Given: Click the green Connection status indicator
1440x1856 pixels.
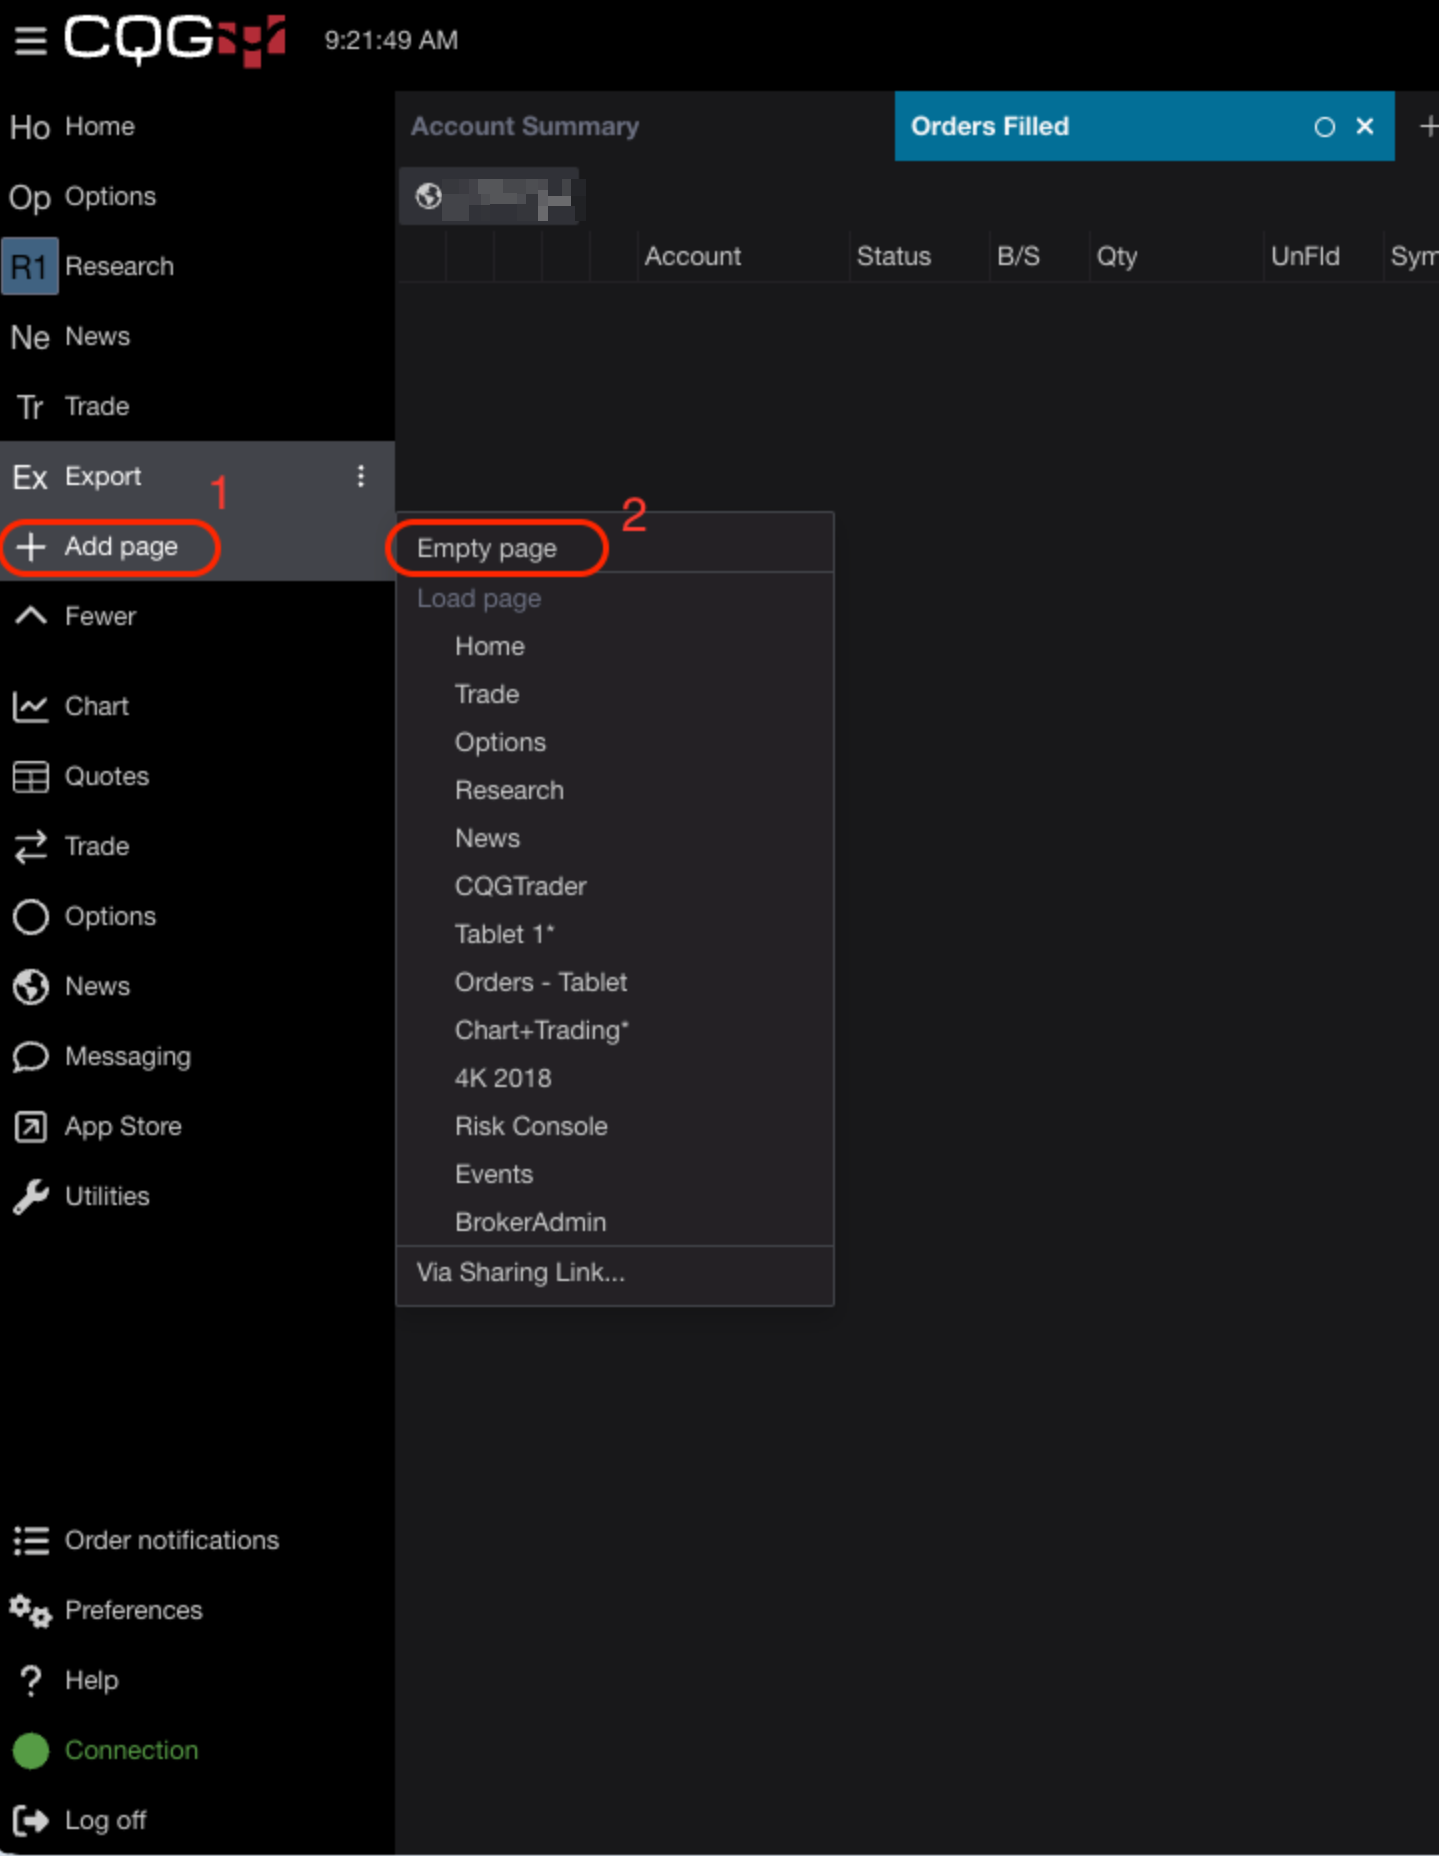Looking at the screenshot, I should click(31, 1751).
